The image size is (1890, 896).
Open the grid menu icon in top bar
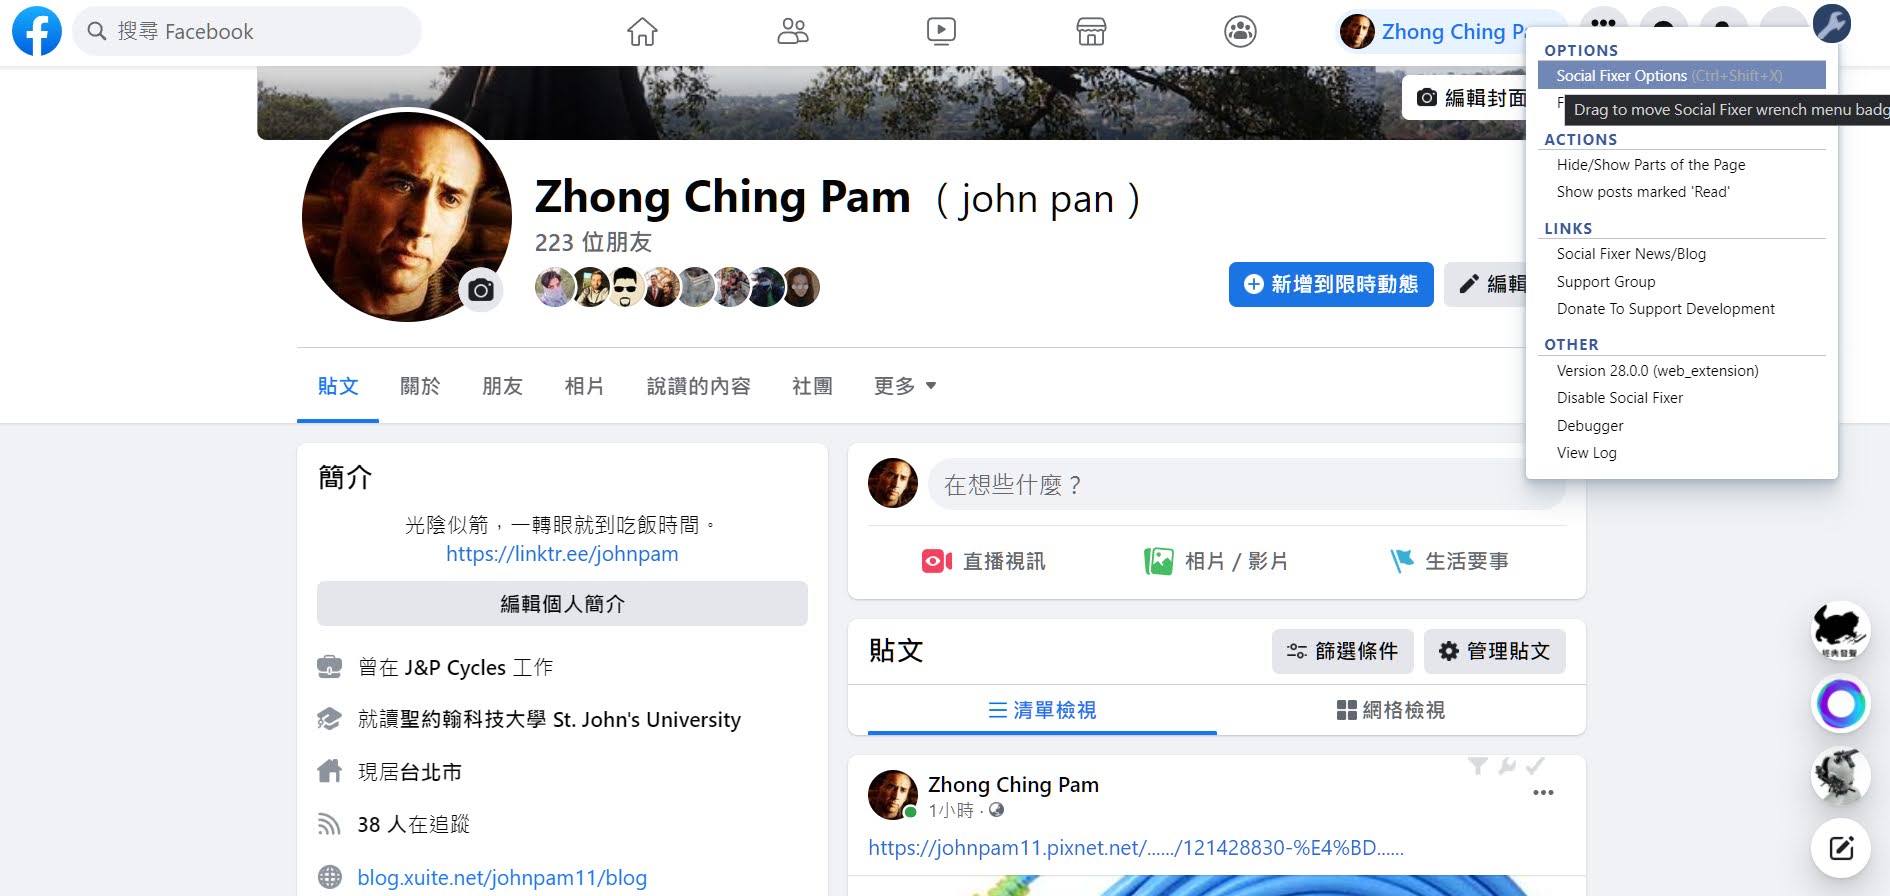tap(1603, 23)
